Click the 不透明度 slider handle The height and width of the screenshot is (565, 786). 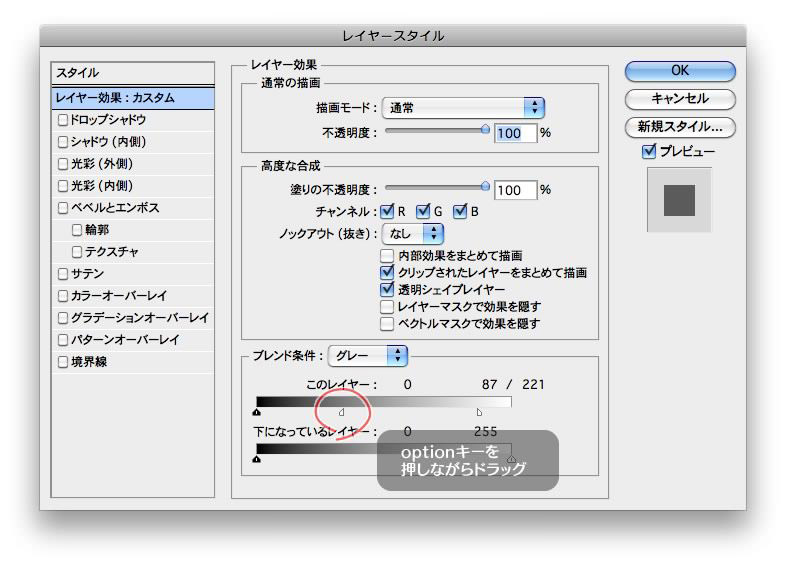[x=485, y=130]
